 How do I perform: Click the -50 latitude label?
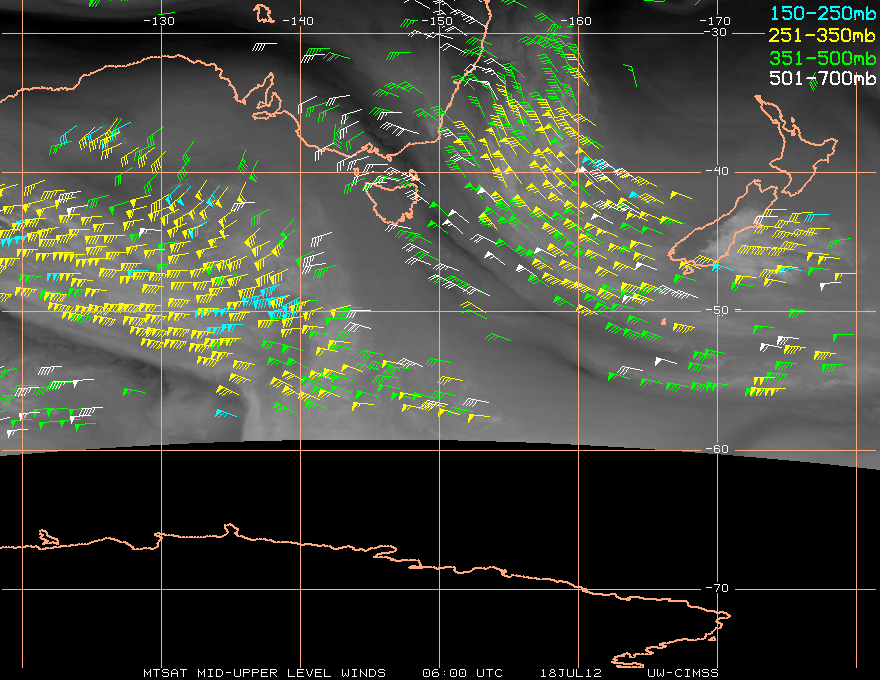pyautogui.click(x=717, y=310)
